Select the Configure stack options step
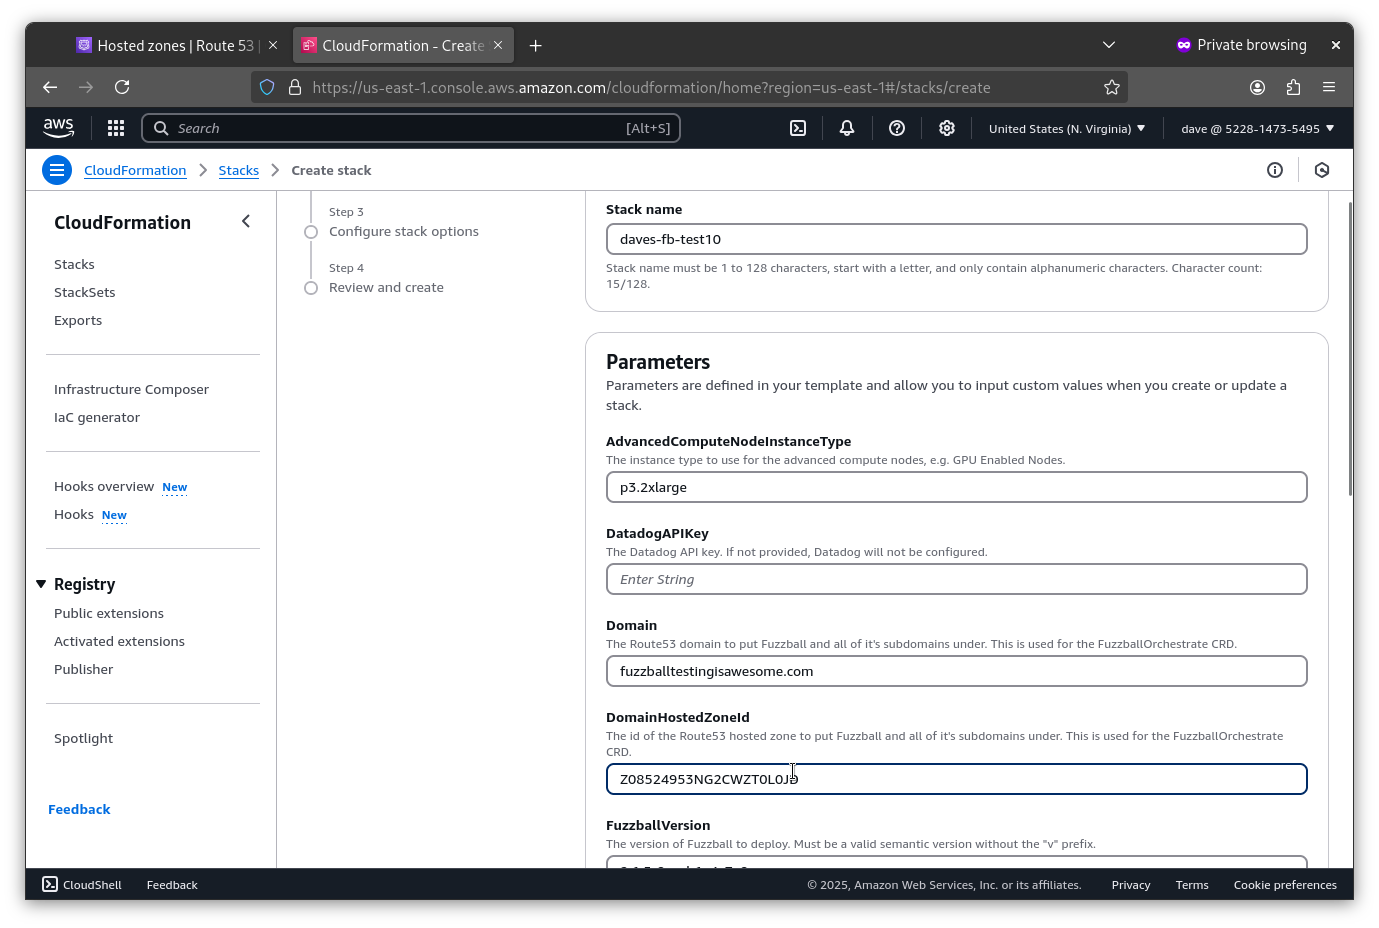1379x928 pixels. (x=404, y=231)
